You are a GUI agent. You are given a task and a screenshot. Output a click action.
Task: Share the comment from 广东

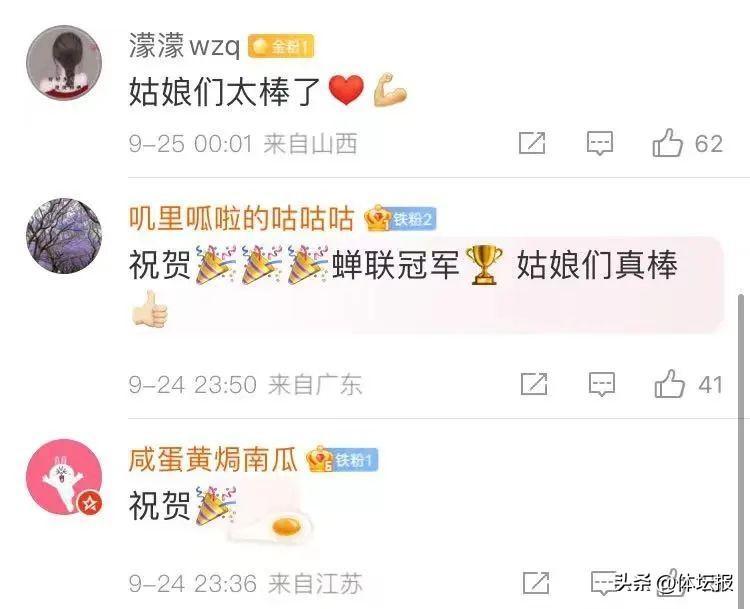(x=534, y=384)
